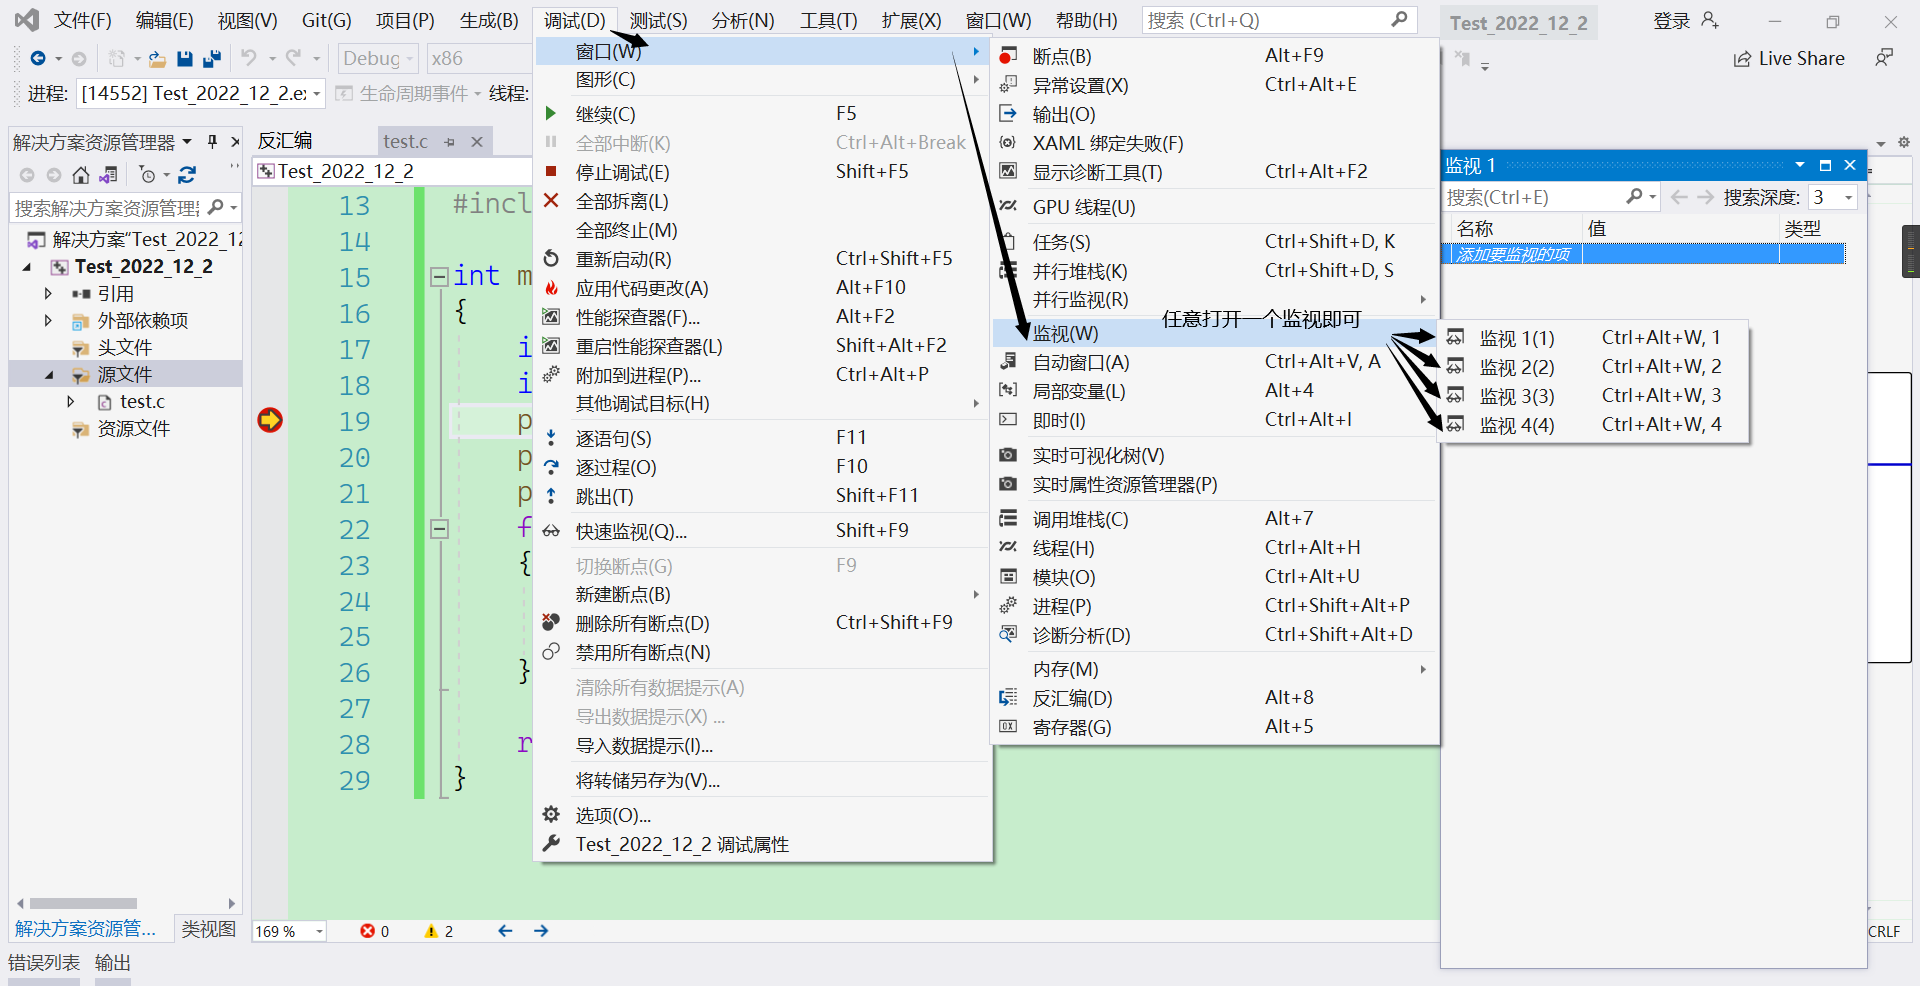Expand the test.c tree node

coord(70,402)
